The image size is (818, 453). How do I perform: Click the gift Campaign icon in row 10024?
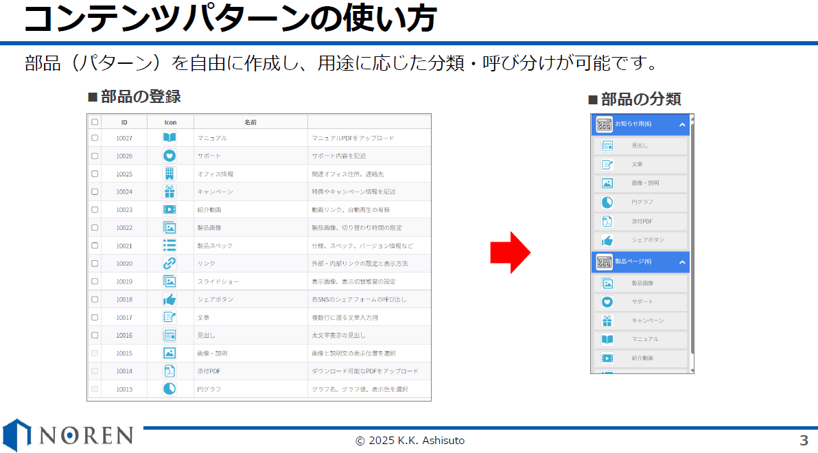169,192
